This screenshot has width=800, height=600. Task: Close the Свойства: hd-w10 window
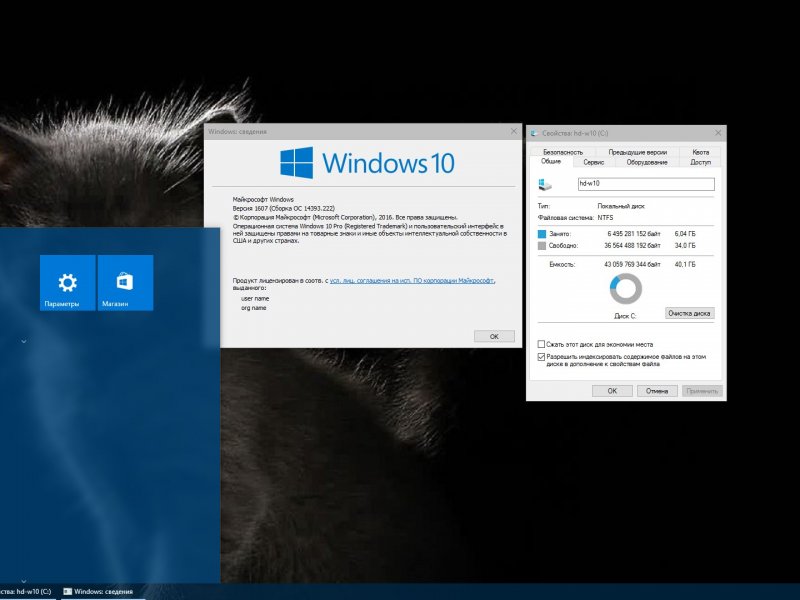click(718, 133)
